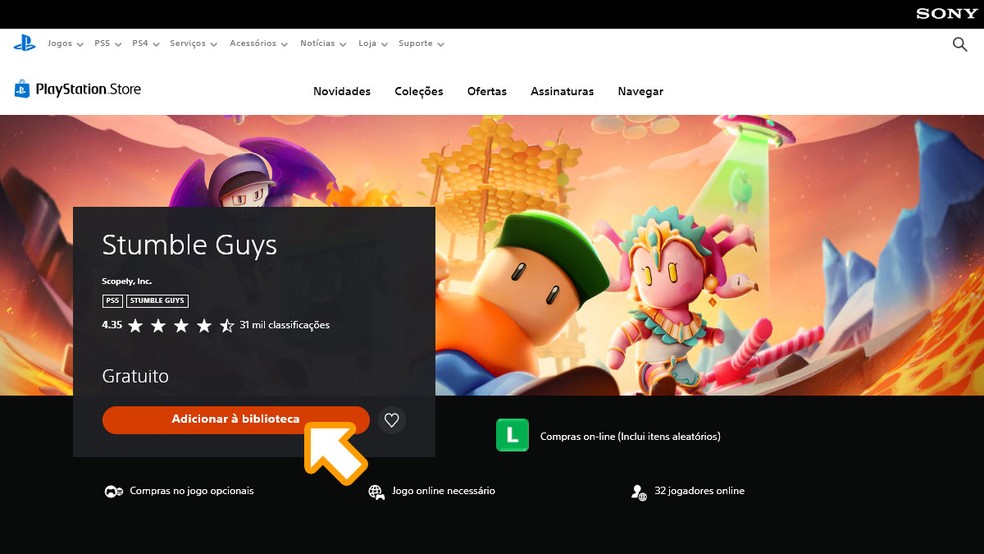Click Adicionar à biblioteca button
984x554 pixels.
click(x=236, y=419)
